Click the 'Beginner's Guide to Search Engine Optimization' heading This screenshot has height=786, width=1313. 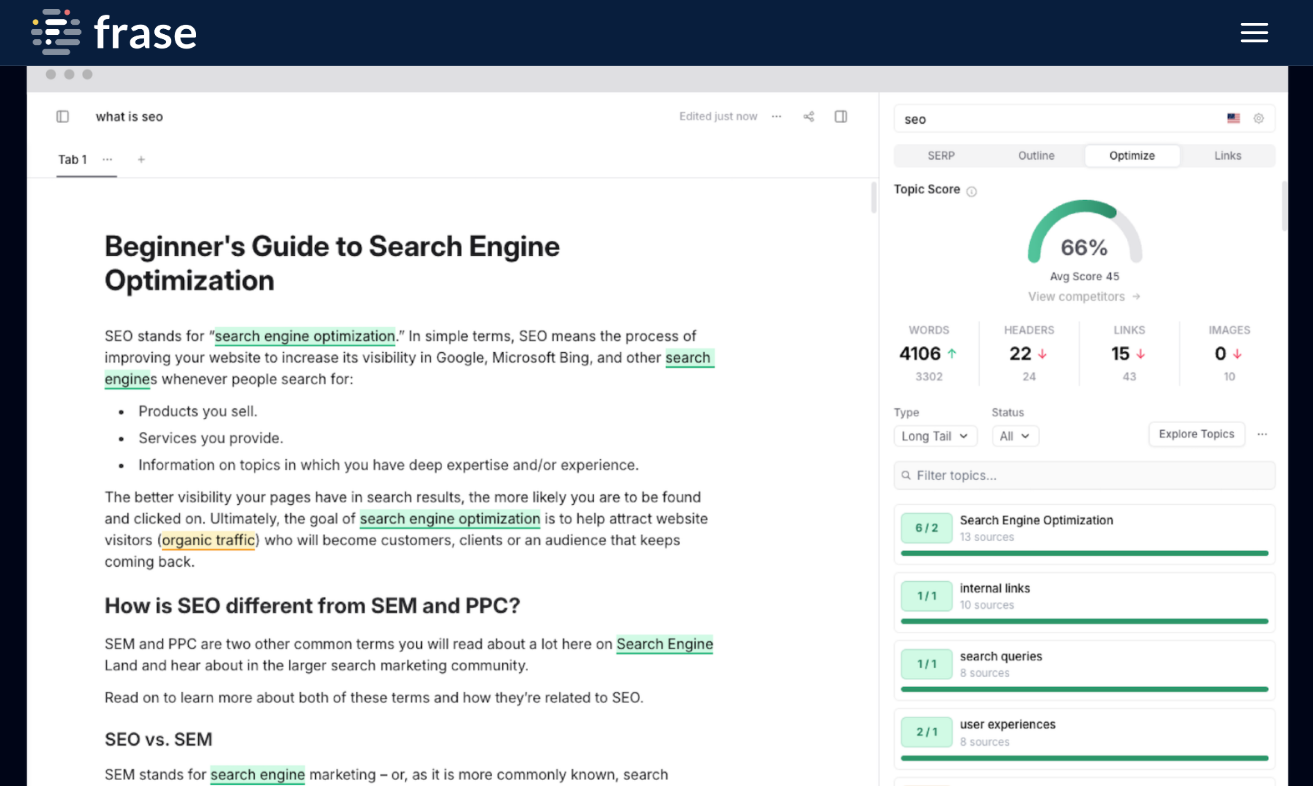pos(332,263)
